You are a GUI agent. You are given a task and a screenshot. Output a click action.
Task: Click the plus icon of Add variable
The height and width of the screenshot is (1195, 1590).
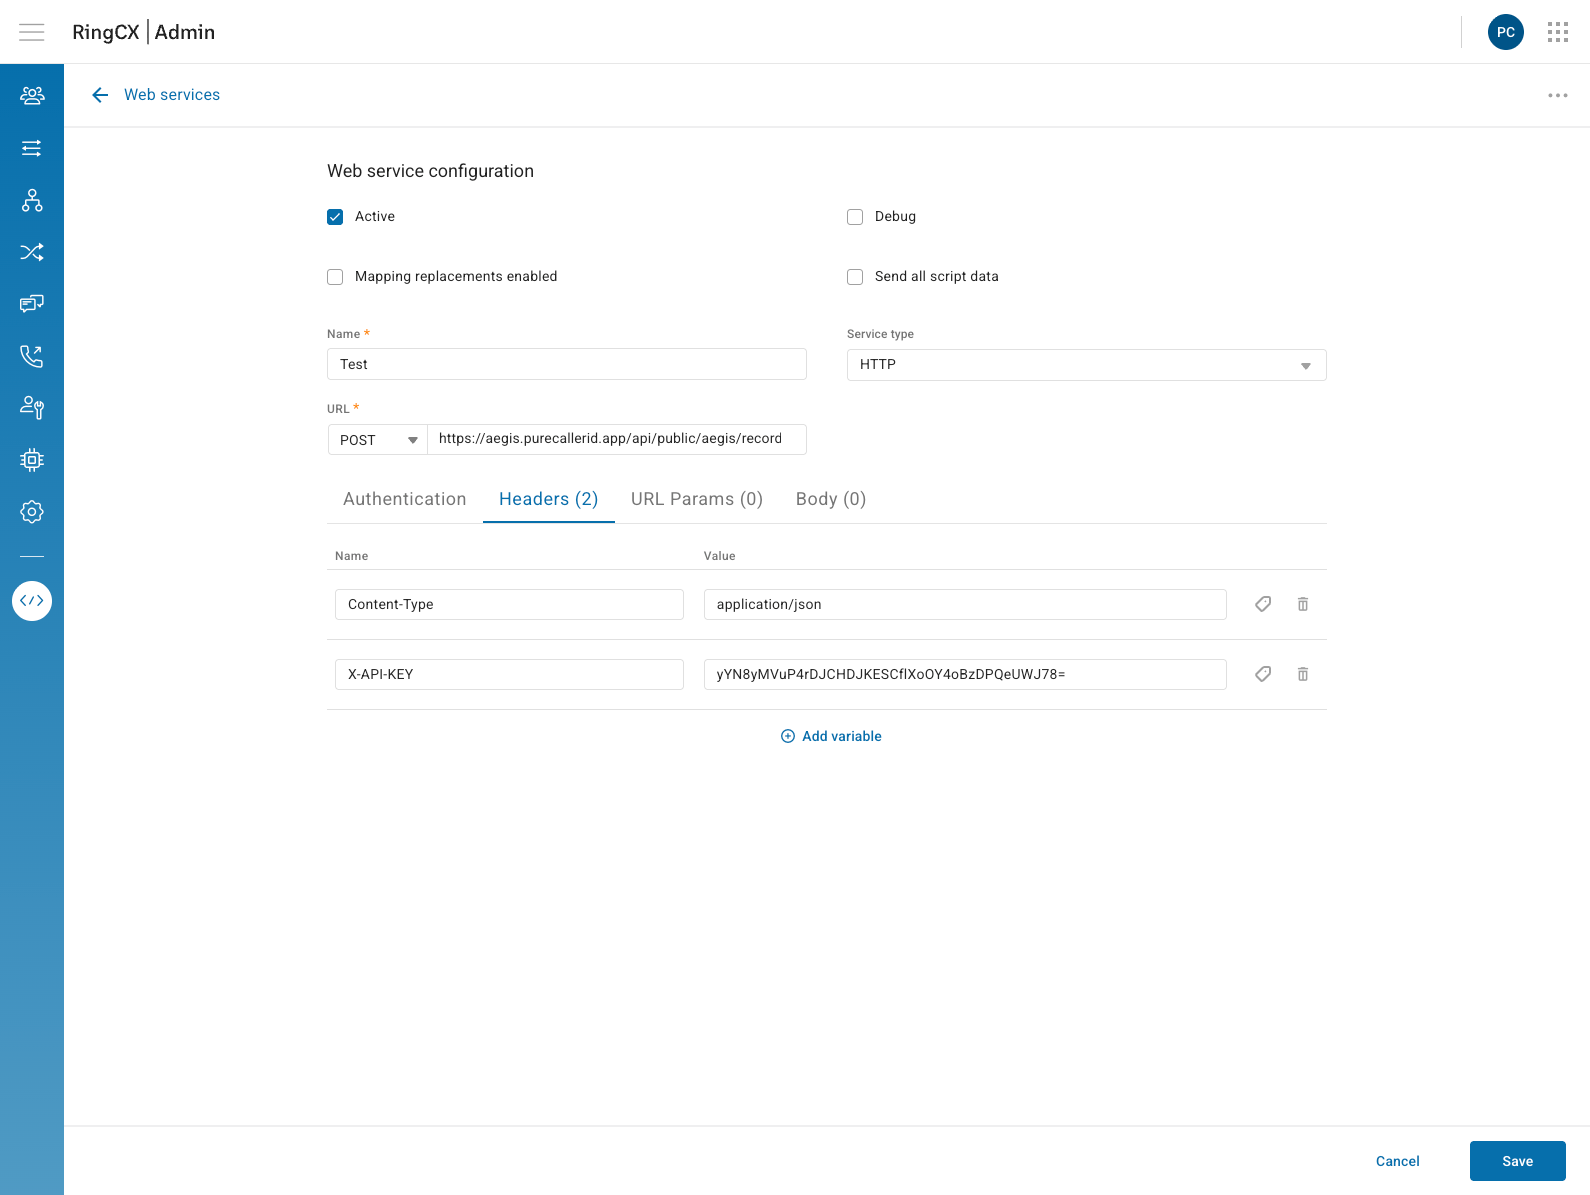tap(788, 736)
